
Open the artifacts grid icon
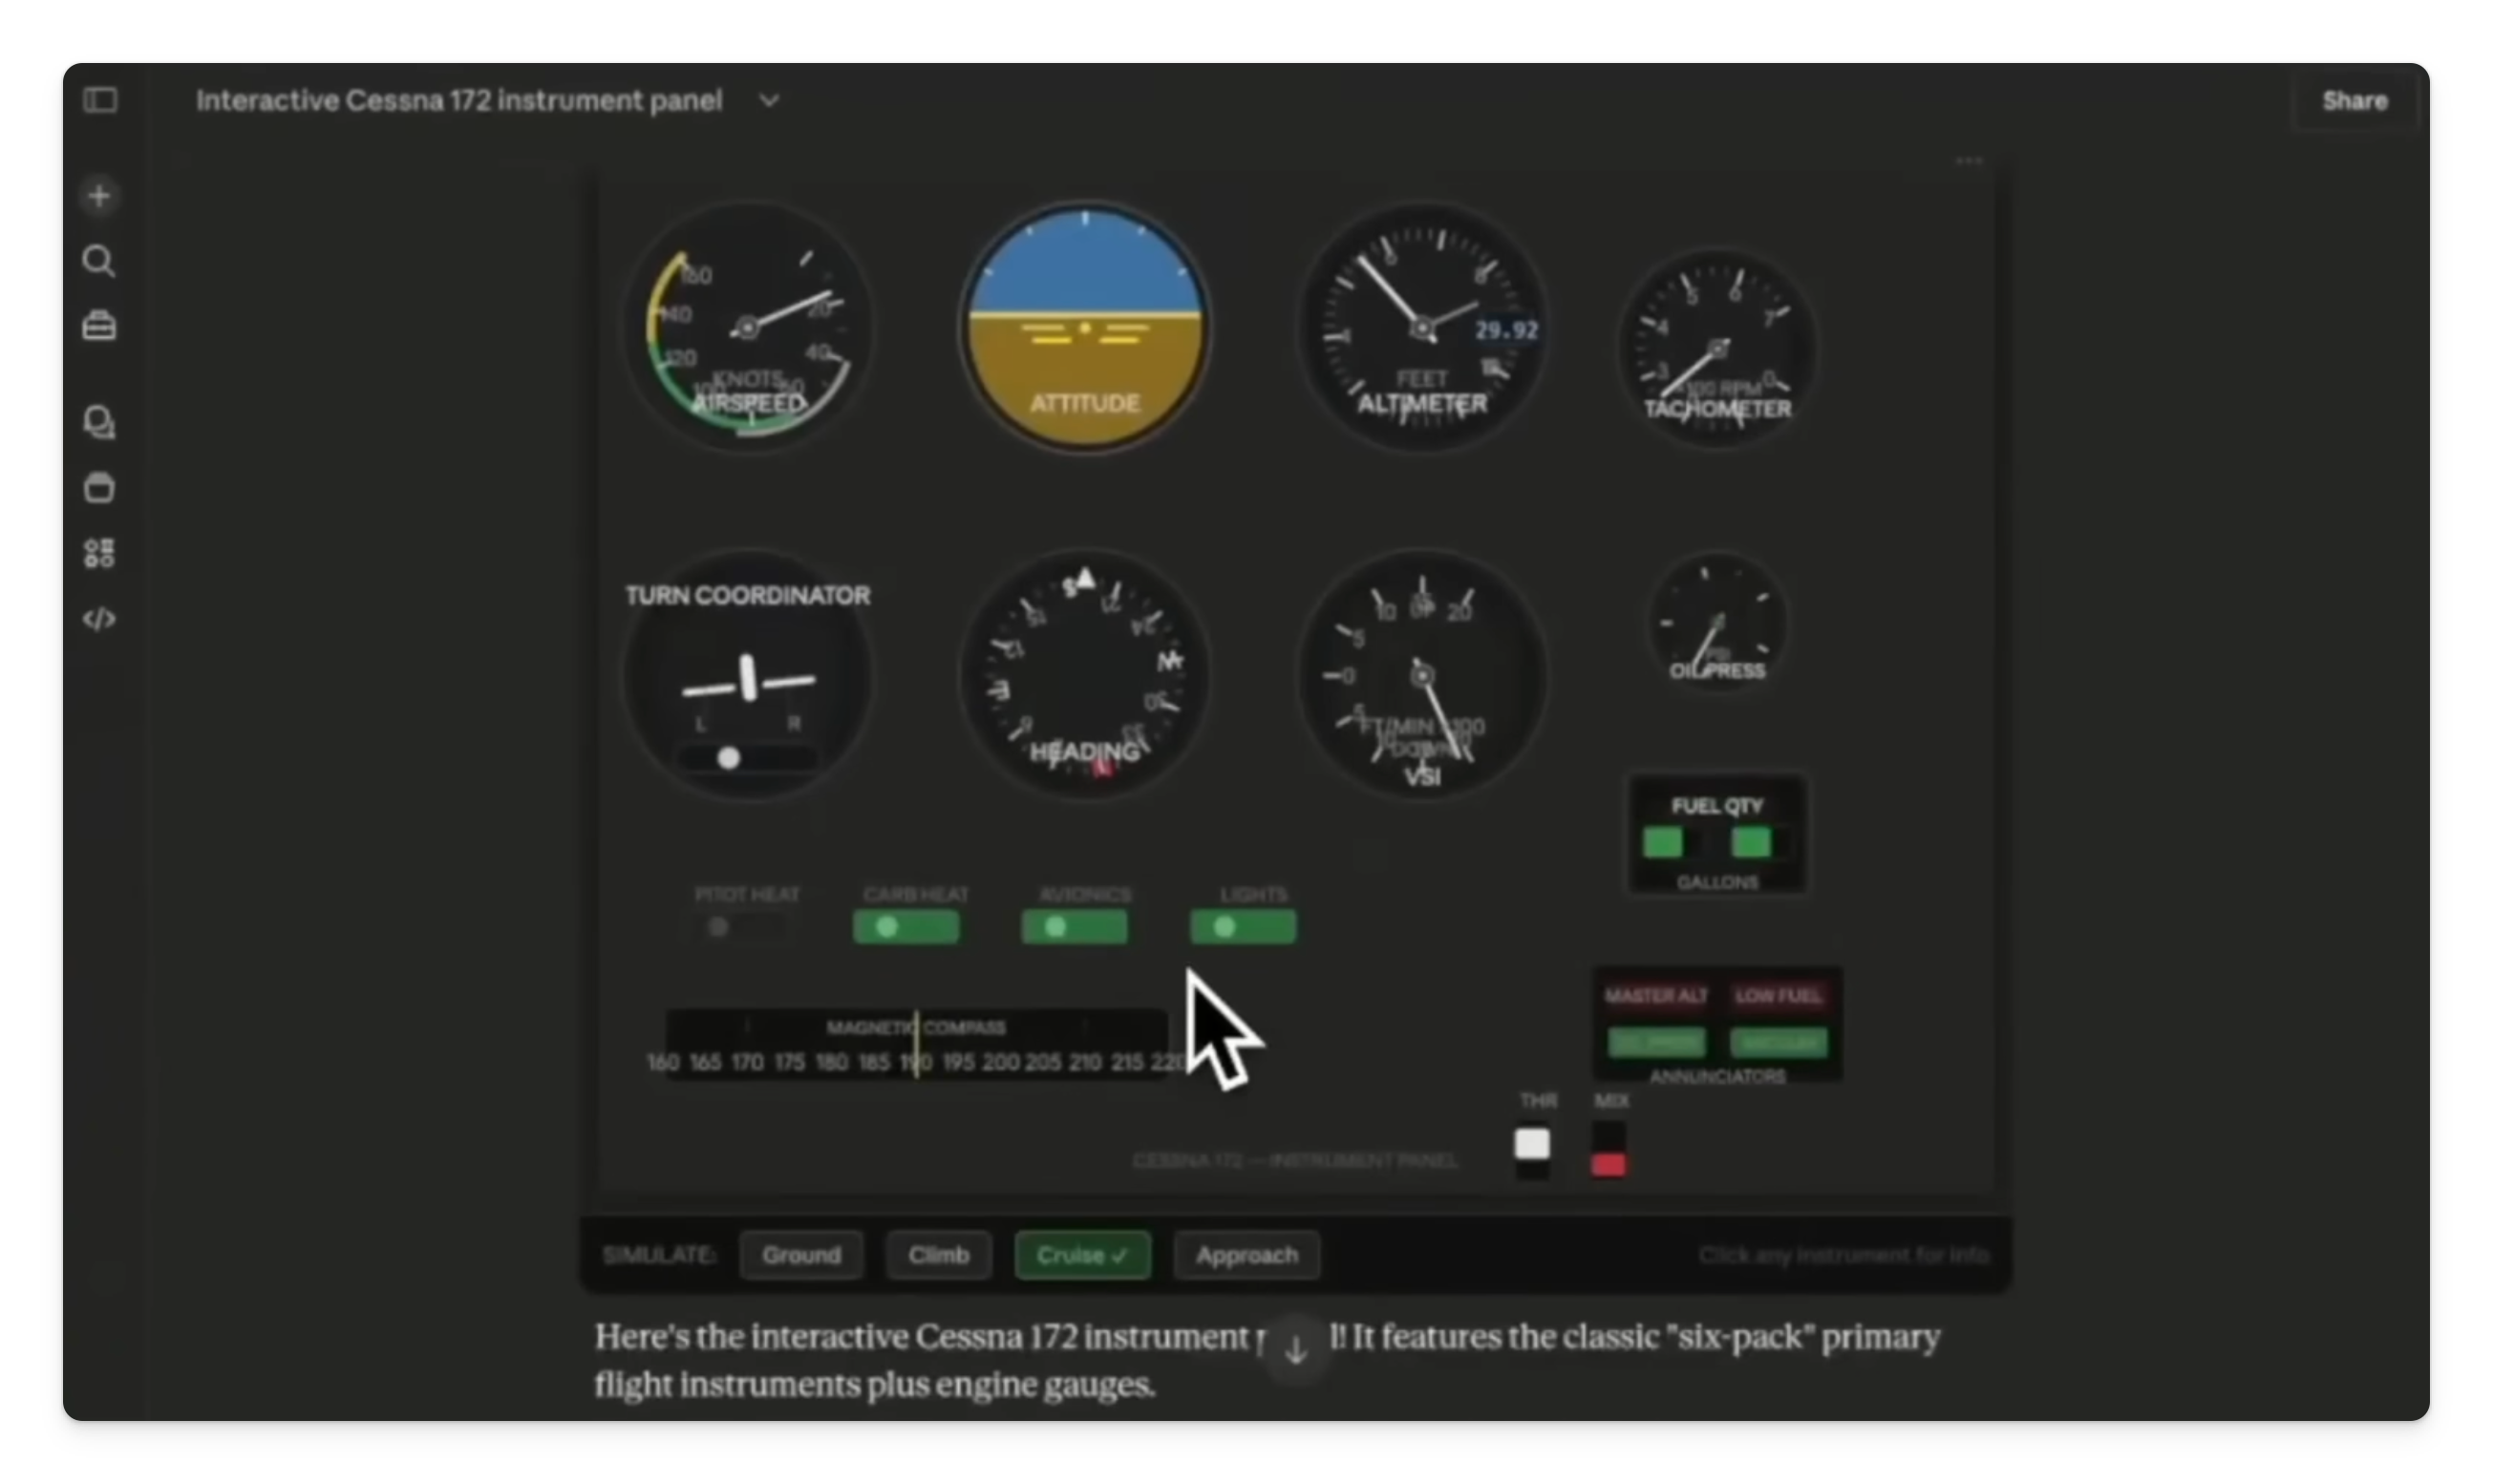click(99, 553)
